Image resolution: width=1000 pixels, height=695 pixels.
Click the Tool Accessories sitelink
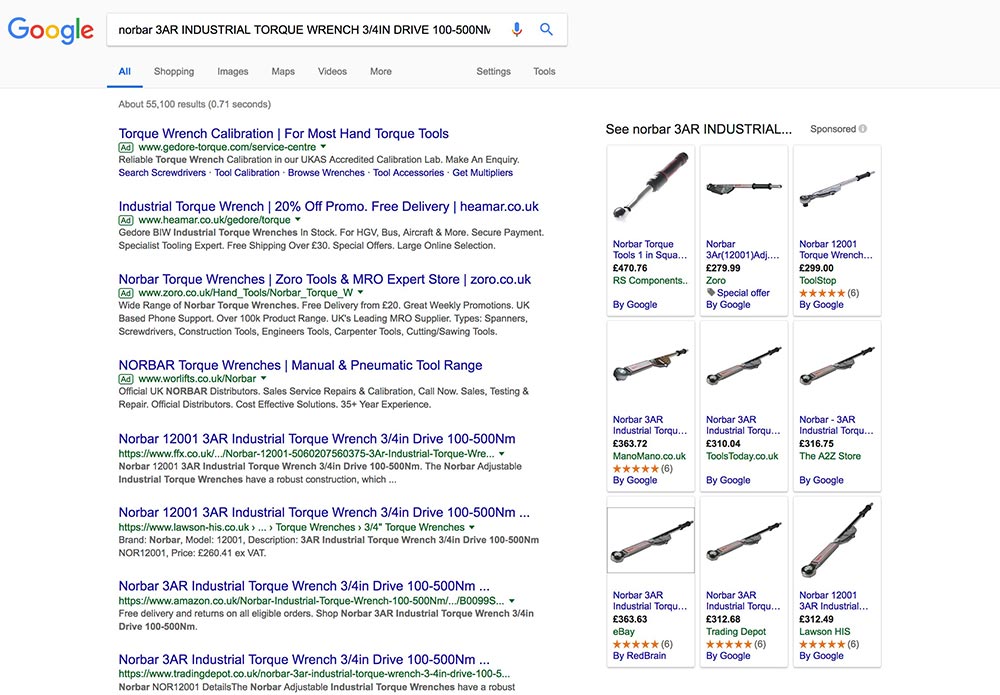[x=408, y=172]
